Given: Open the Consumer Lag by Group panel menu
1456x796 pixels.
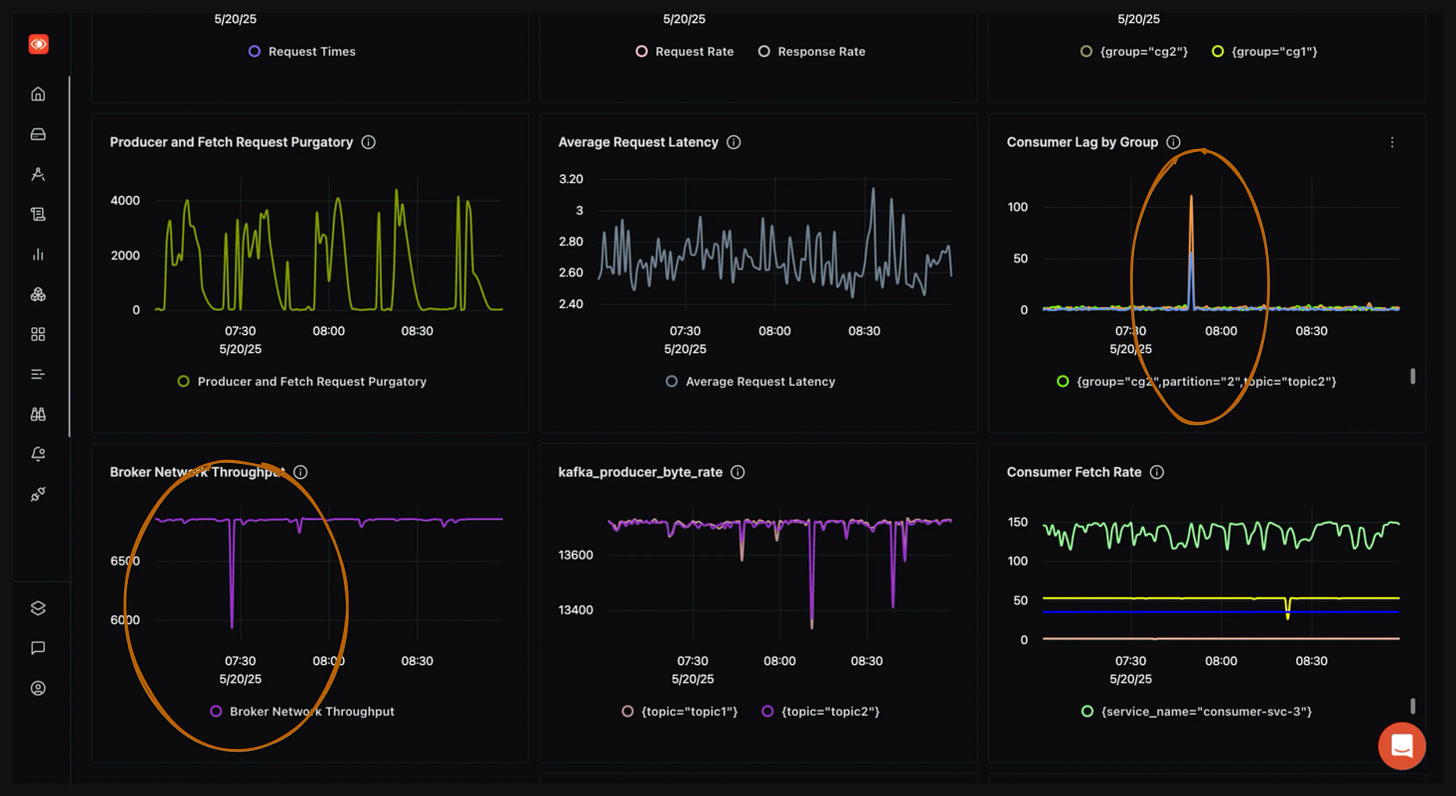Looking at the screenshot, I should point(1392,142).
